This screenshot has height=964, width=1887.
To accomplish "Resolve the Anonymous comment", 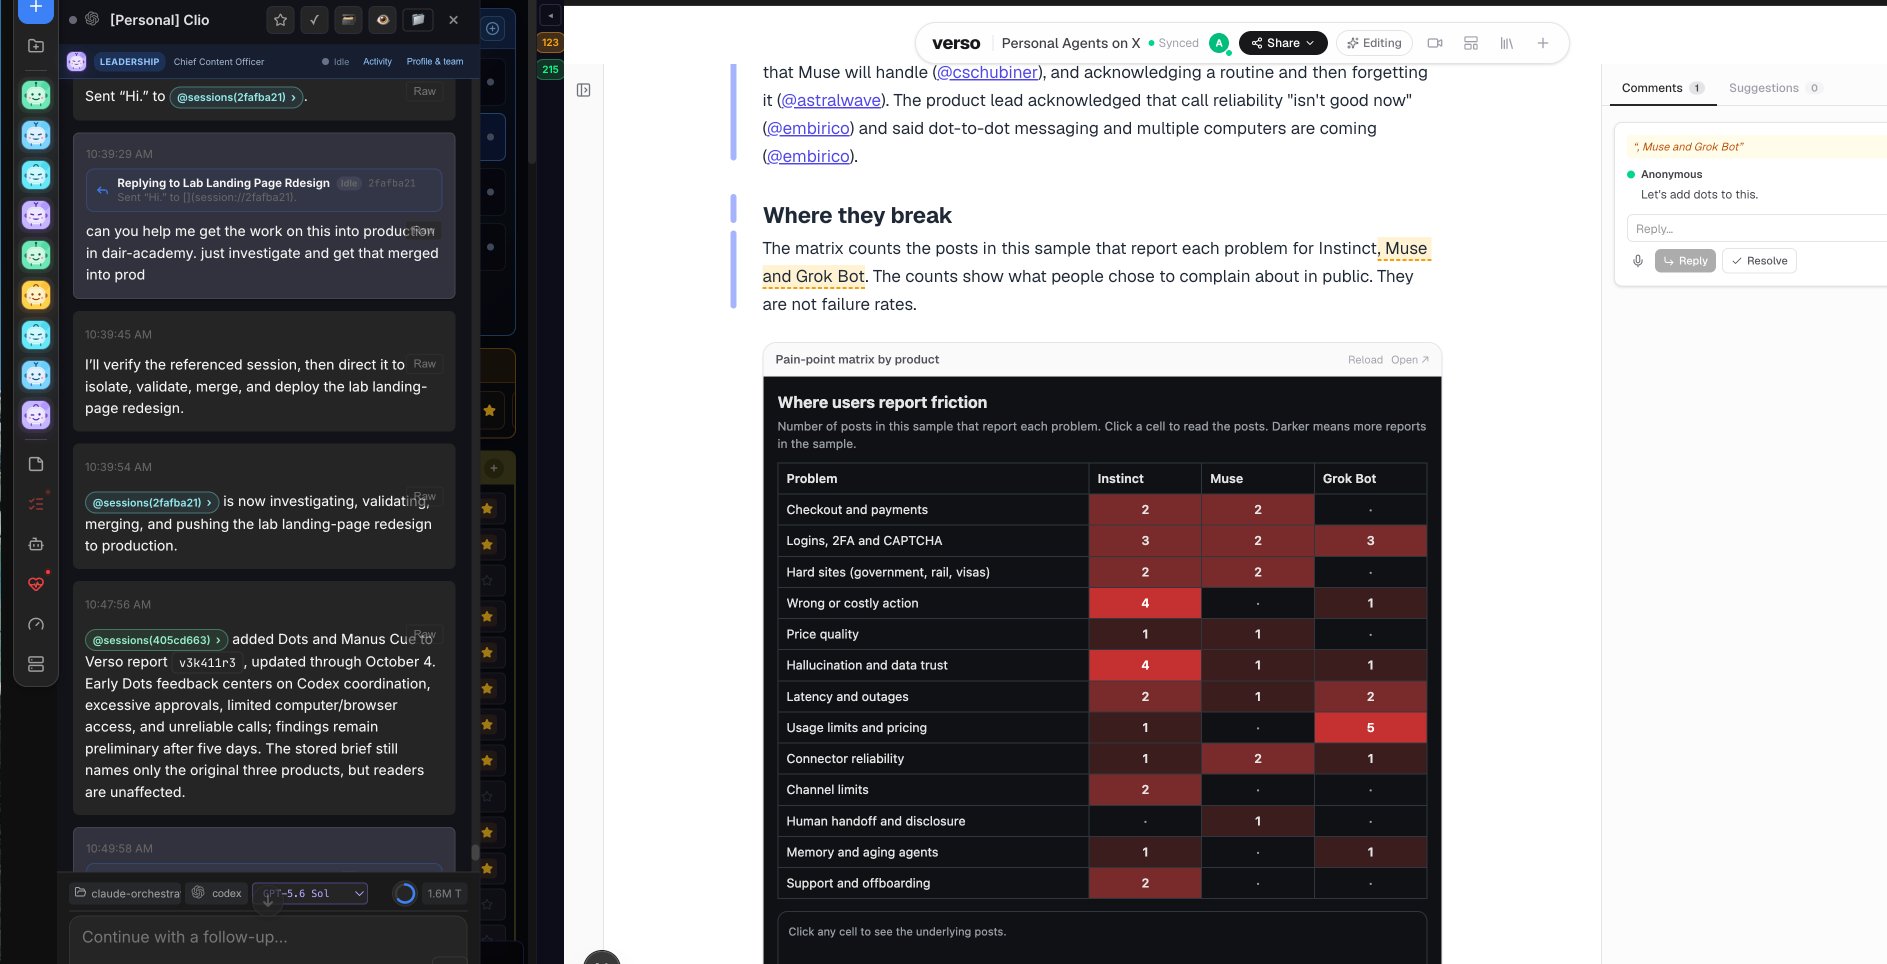I will [x=1759, y=261].
